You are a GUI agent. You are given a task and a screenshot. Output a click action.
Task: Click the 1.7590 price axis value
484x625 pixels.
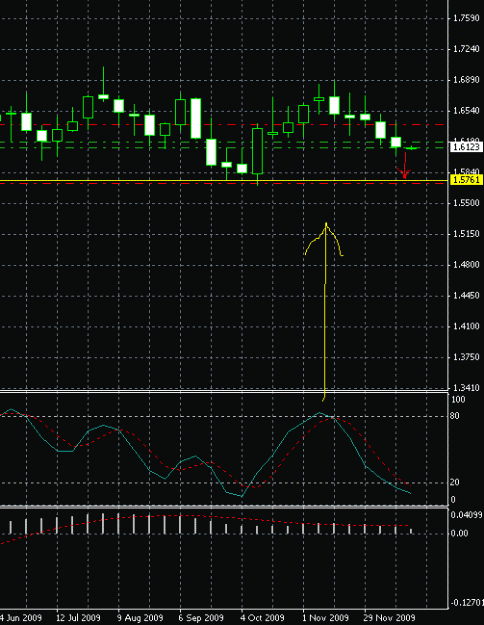466,18
